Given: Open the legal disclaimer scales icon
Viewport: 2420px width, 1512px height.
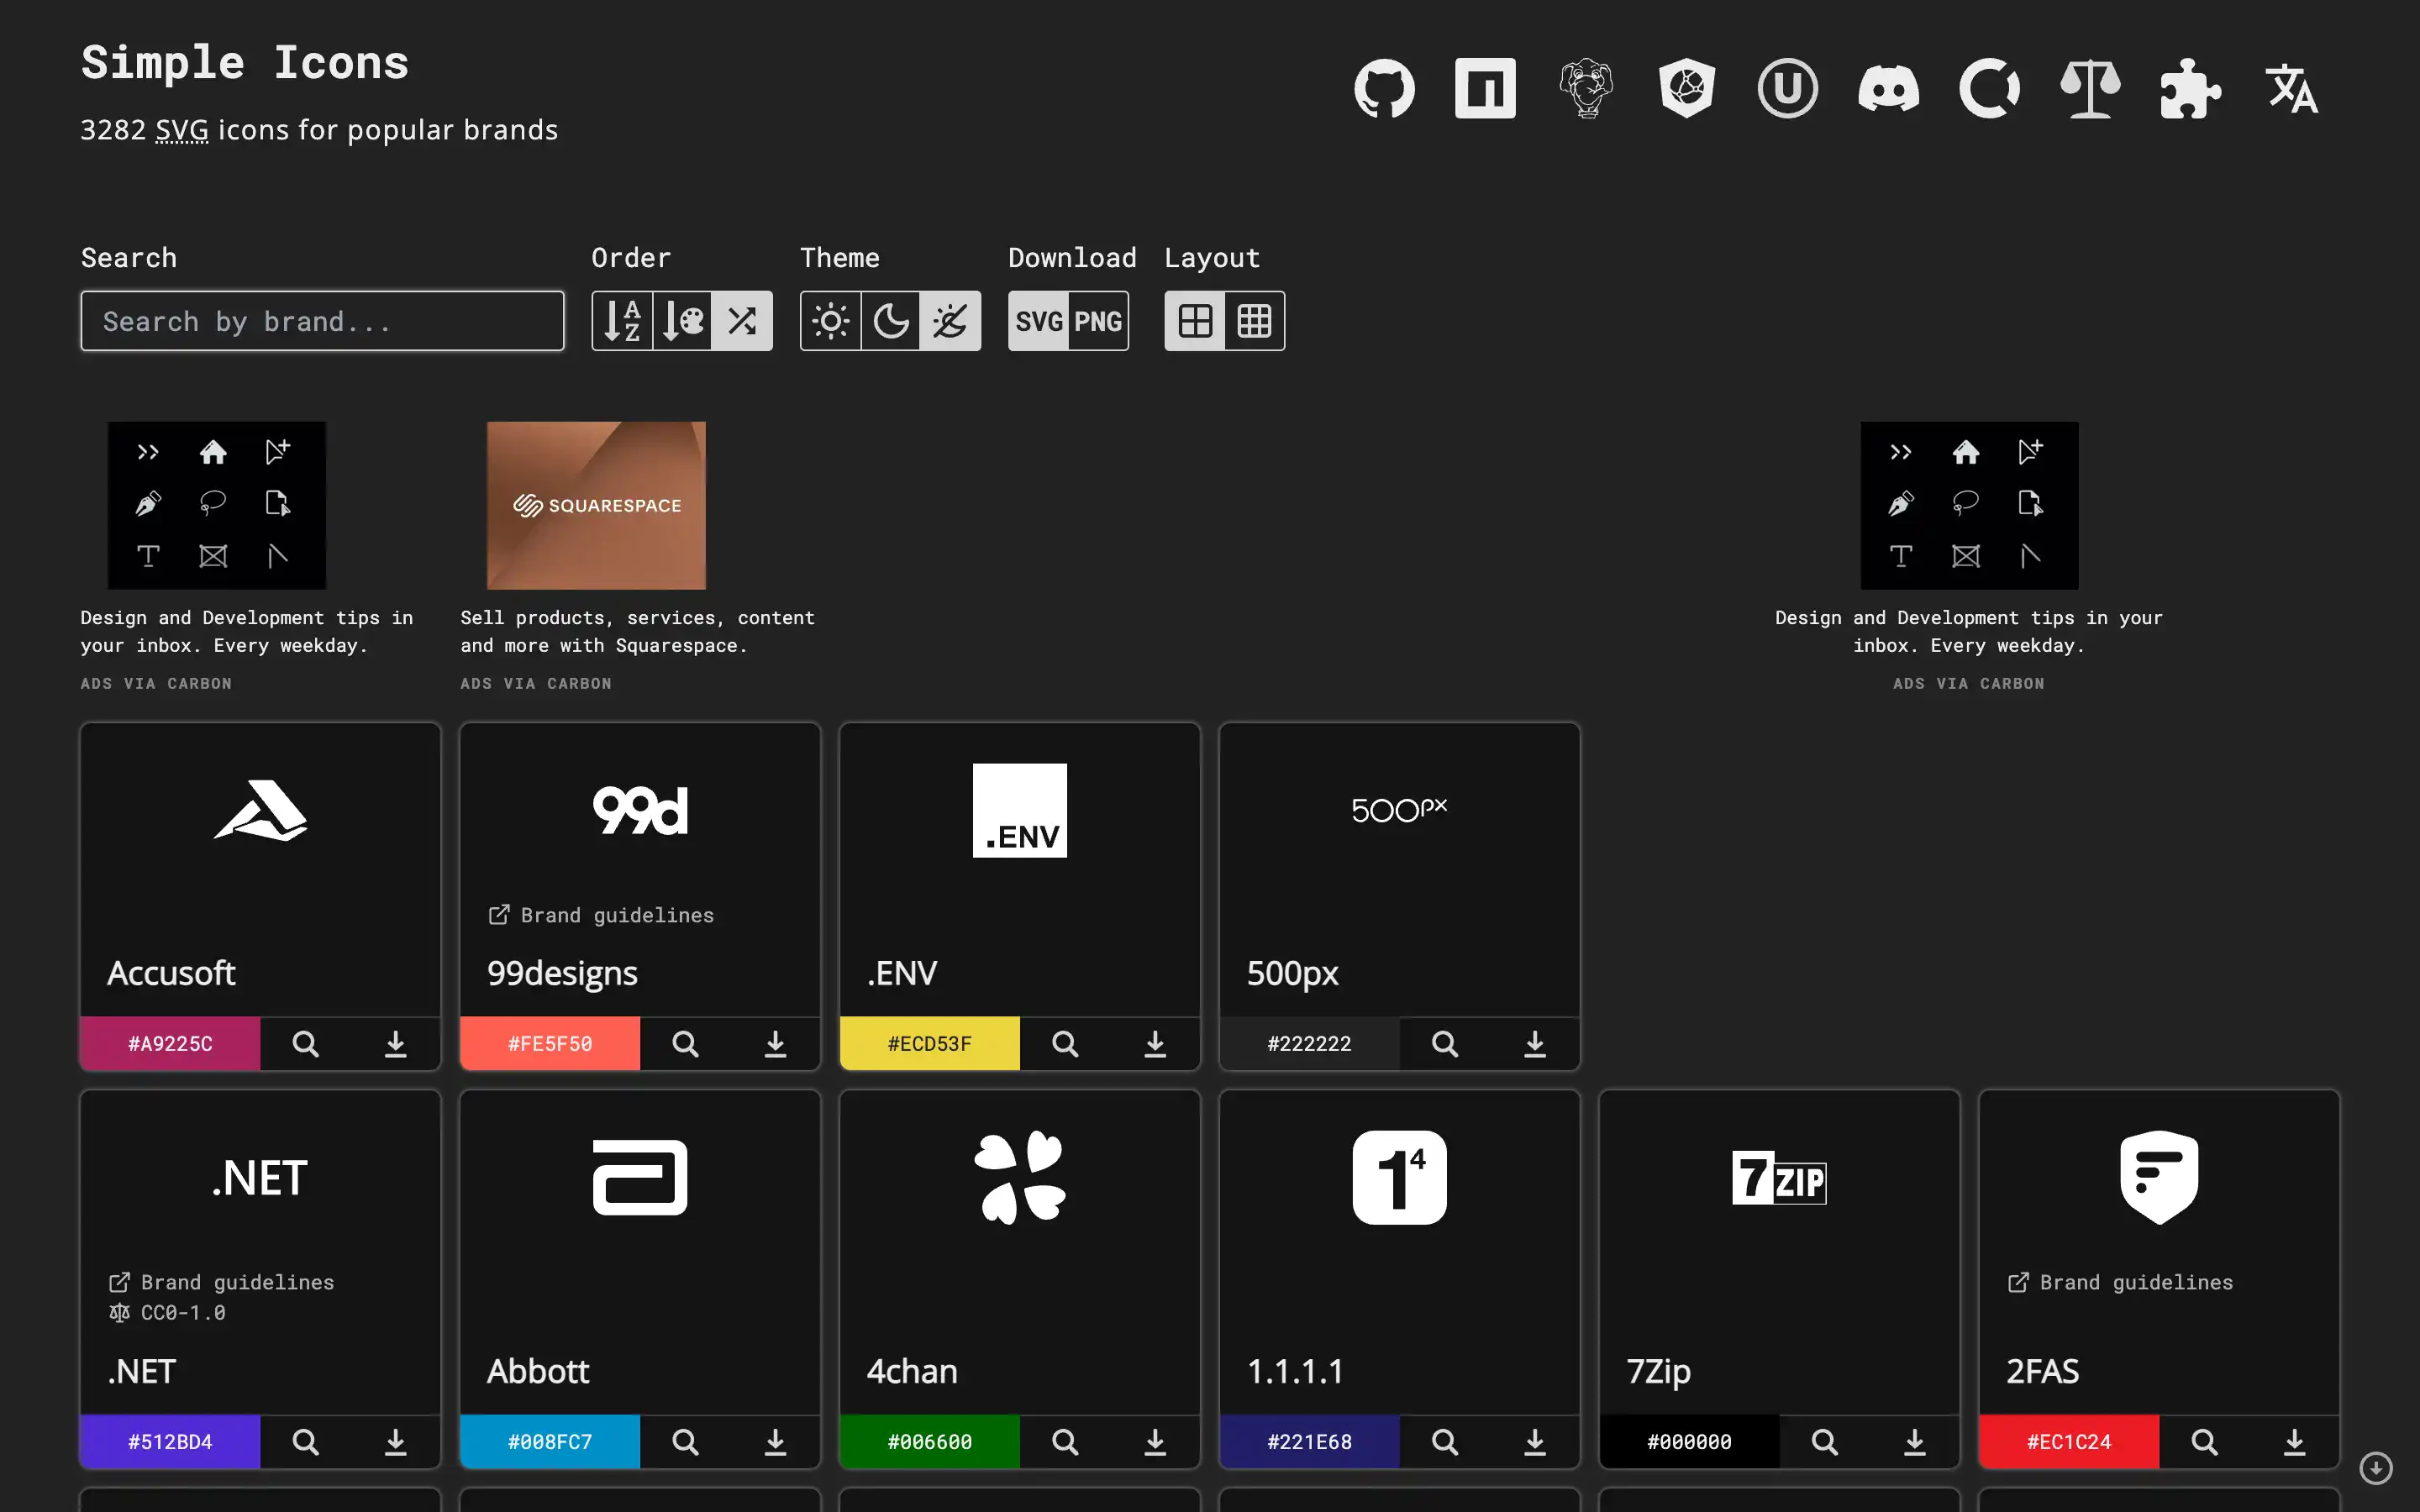Looking at the screenshot, I should [2090, 88].
